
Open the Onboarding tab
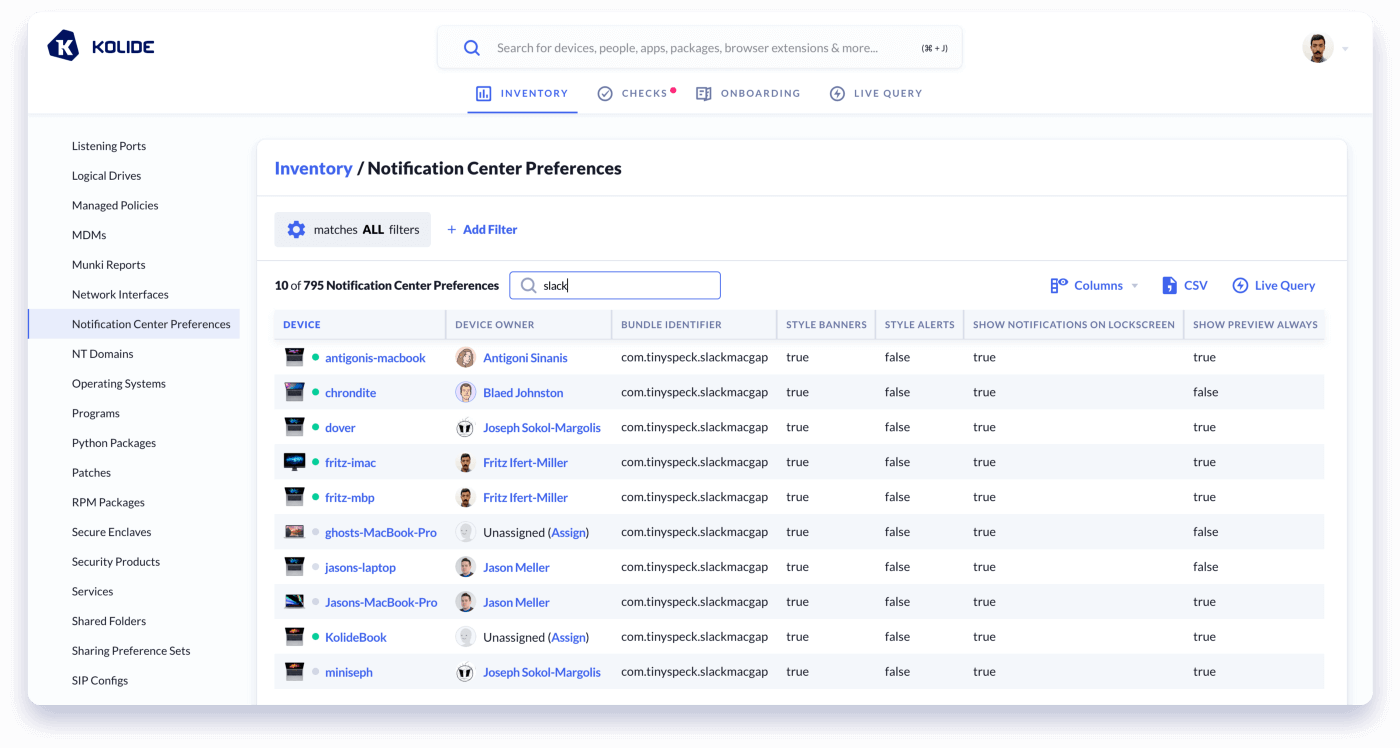tap(748, 94)
